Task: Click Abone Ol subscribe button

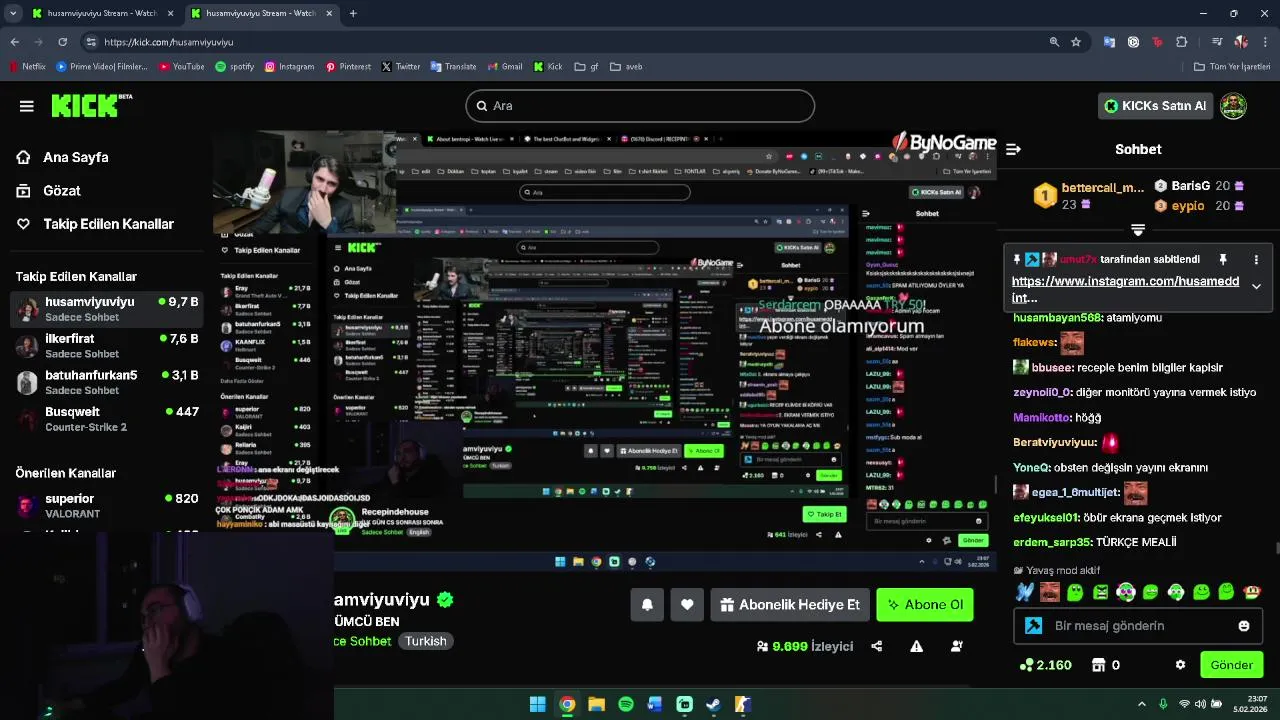Action: tap(925, 605)
